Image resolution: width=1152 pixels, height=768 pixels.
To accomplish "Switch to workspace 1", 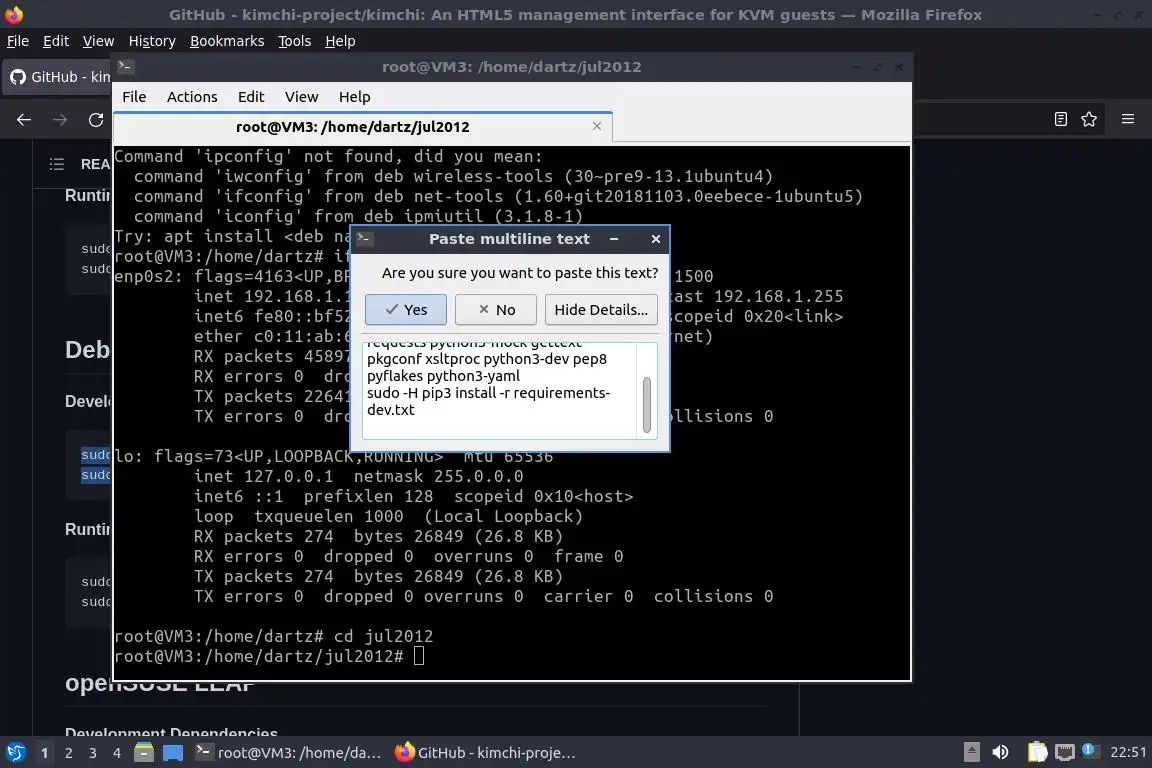I will click(45, 753).
